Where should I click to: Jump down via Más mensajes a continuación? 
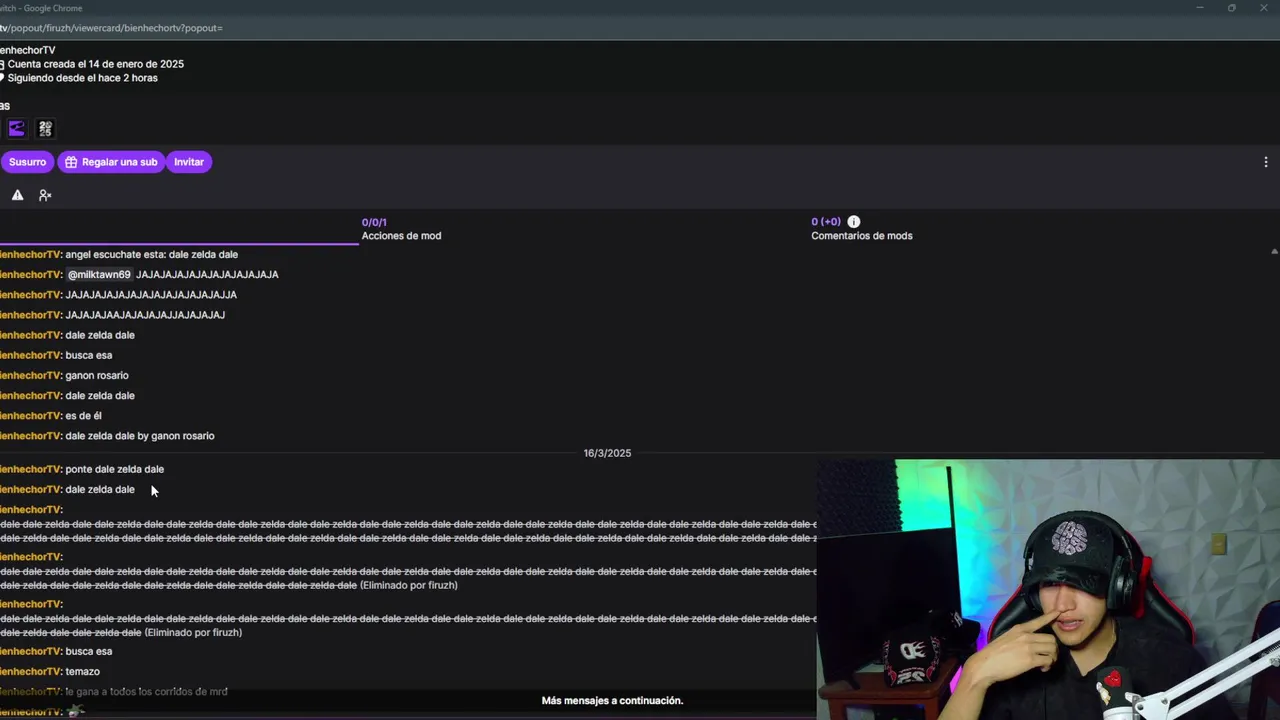point(612,701)
